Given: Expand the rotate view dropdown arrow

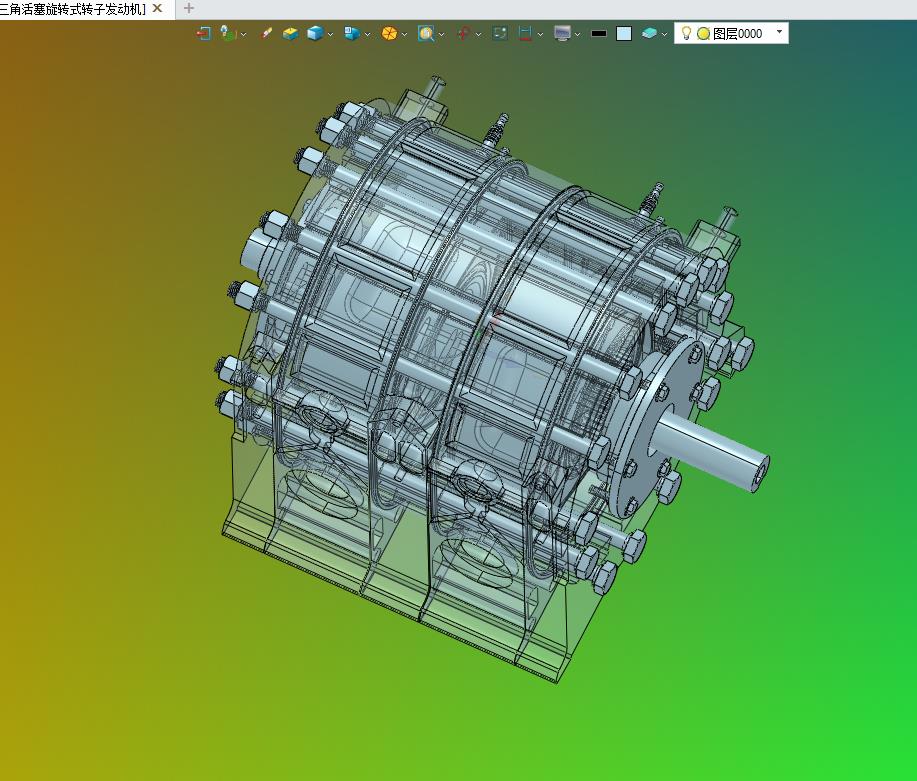Looking at the screenshot, I should pos(478,34).
